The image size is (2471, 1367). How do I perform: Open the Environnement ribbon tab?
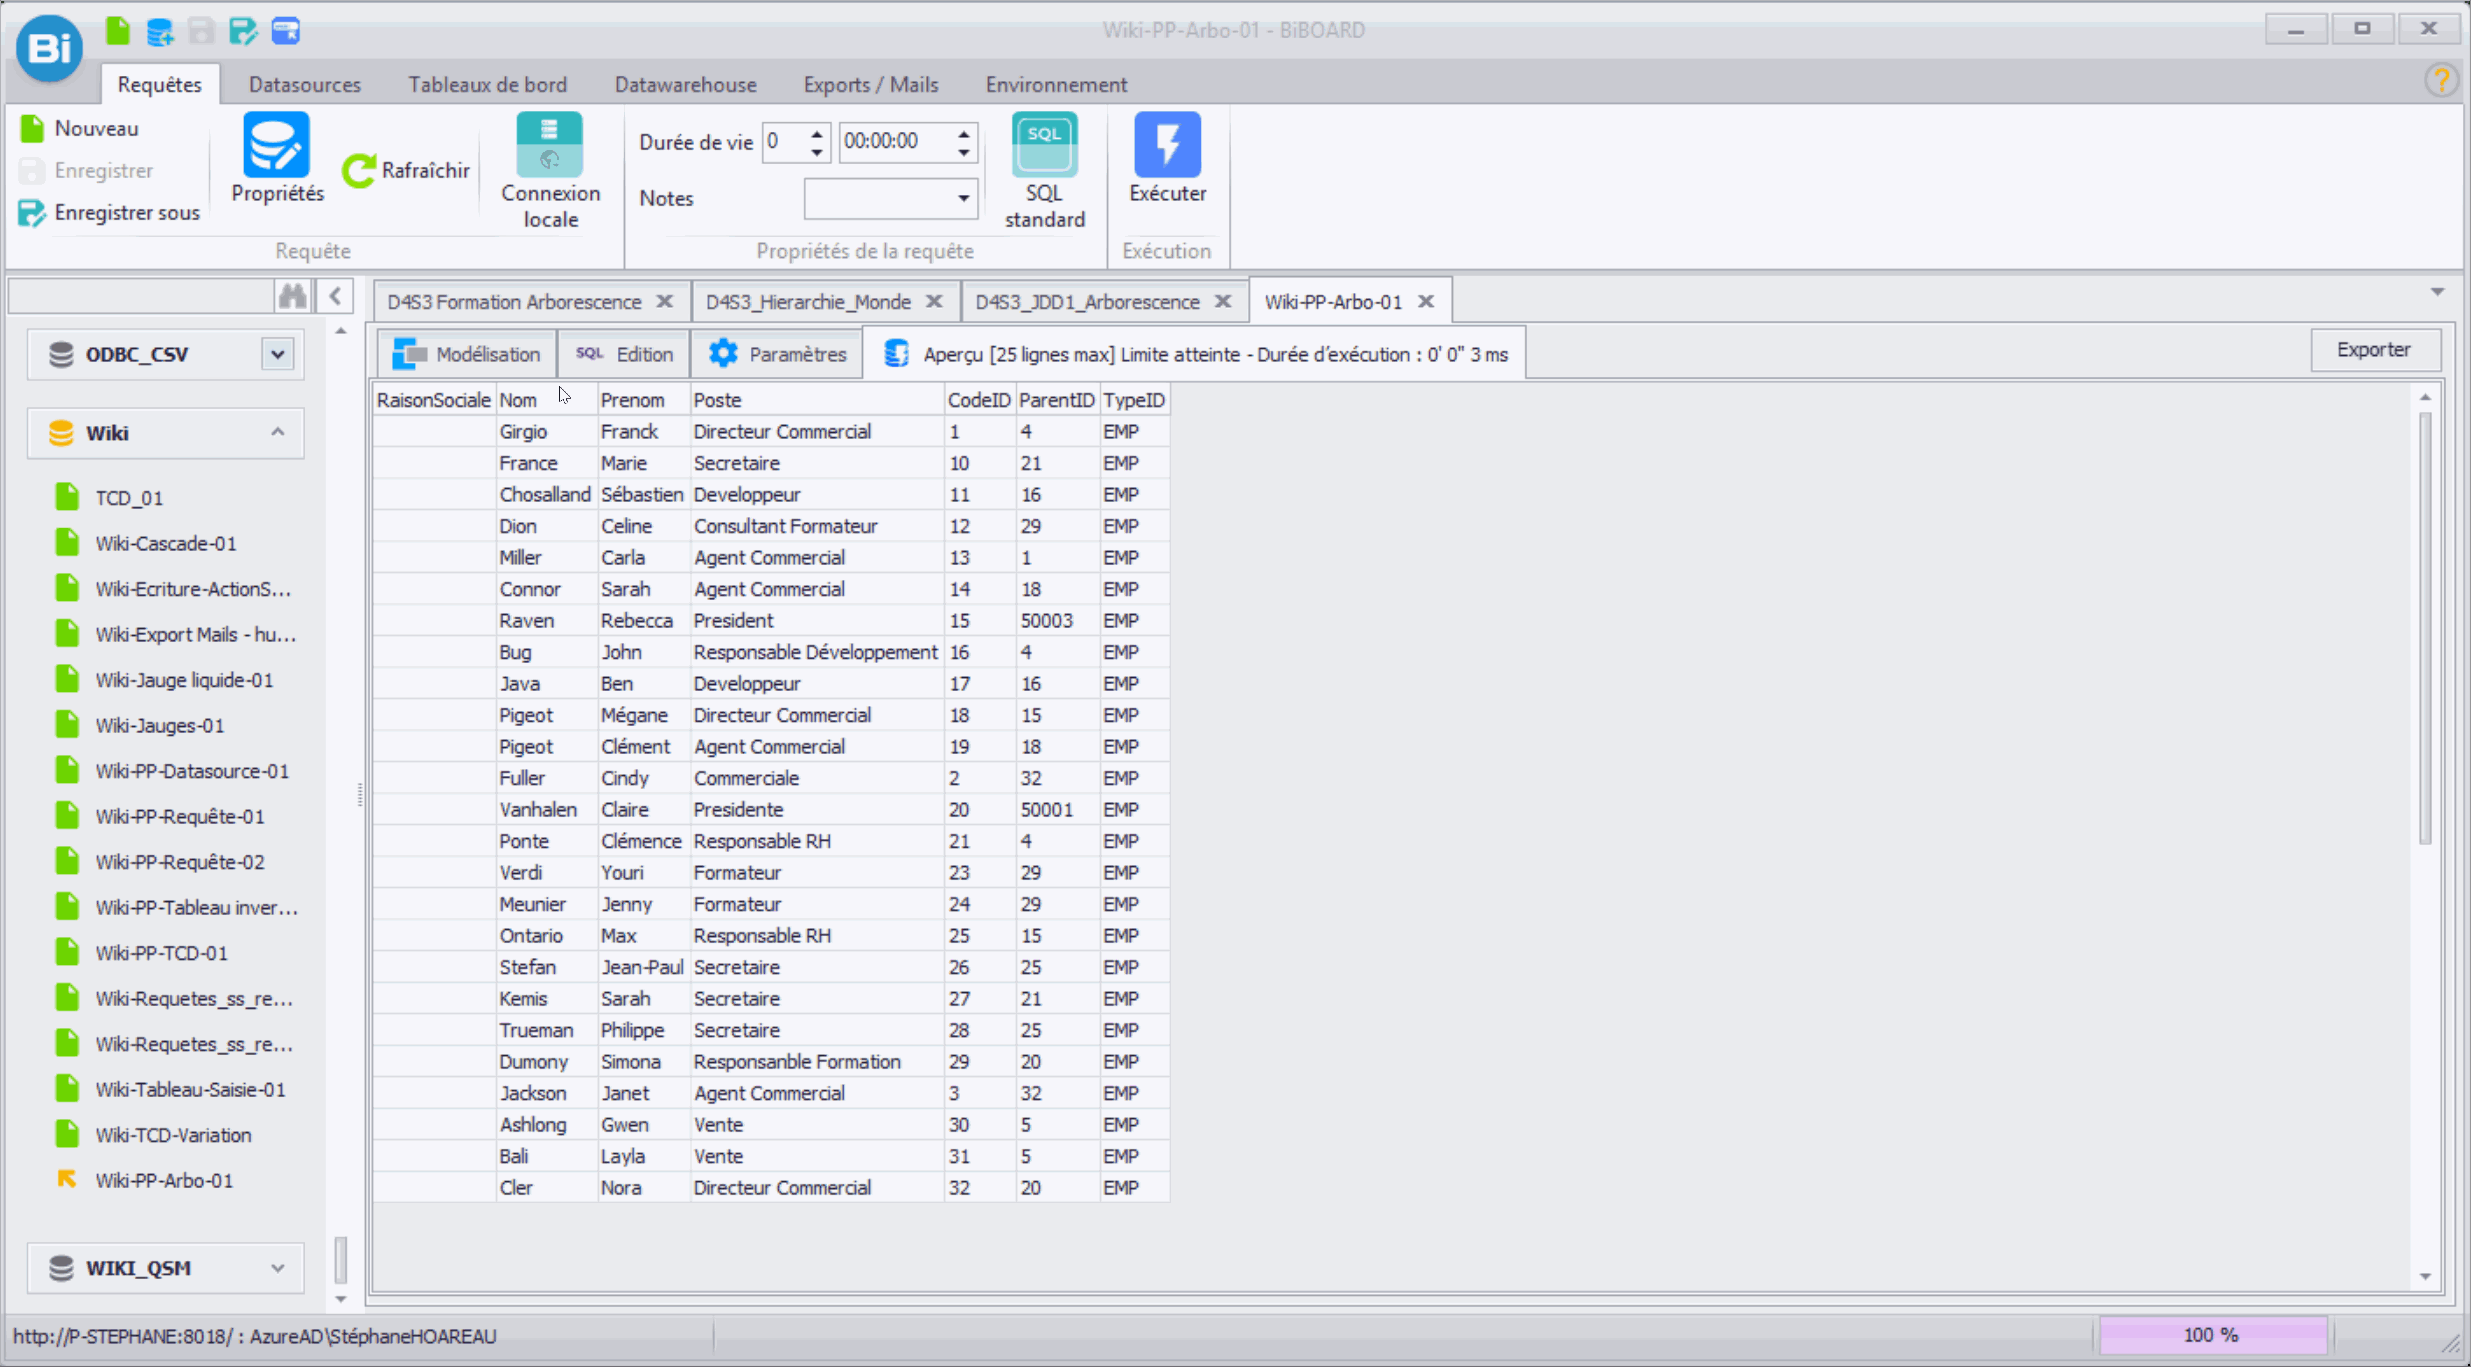point(1056,84)
